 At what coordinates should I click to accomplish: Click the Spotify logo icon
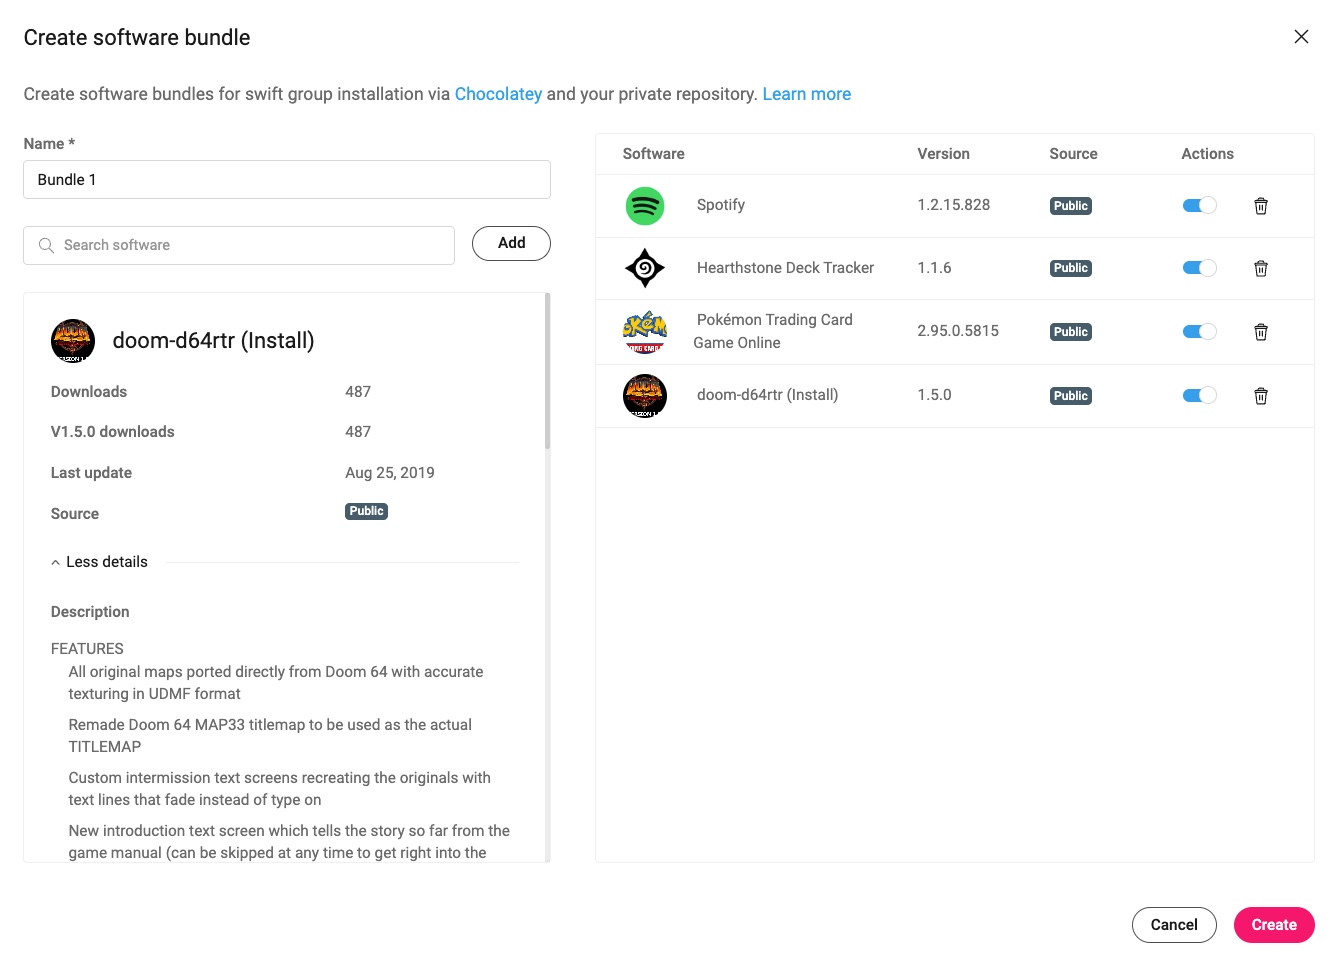coord(645,206)
